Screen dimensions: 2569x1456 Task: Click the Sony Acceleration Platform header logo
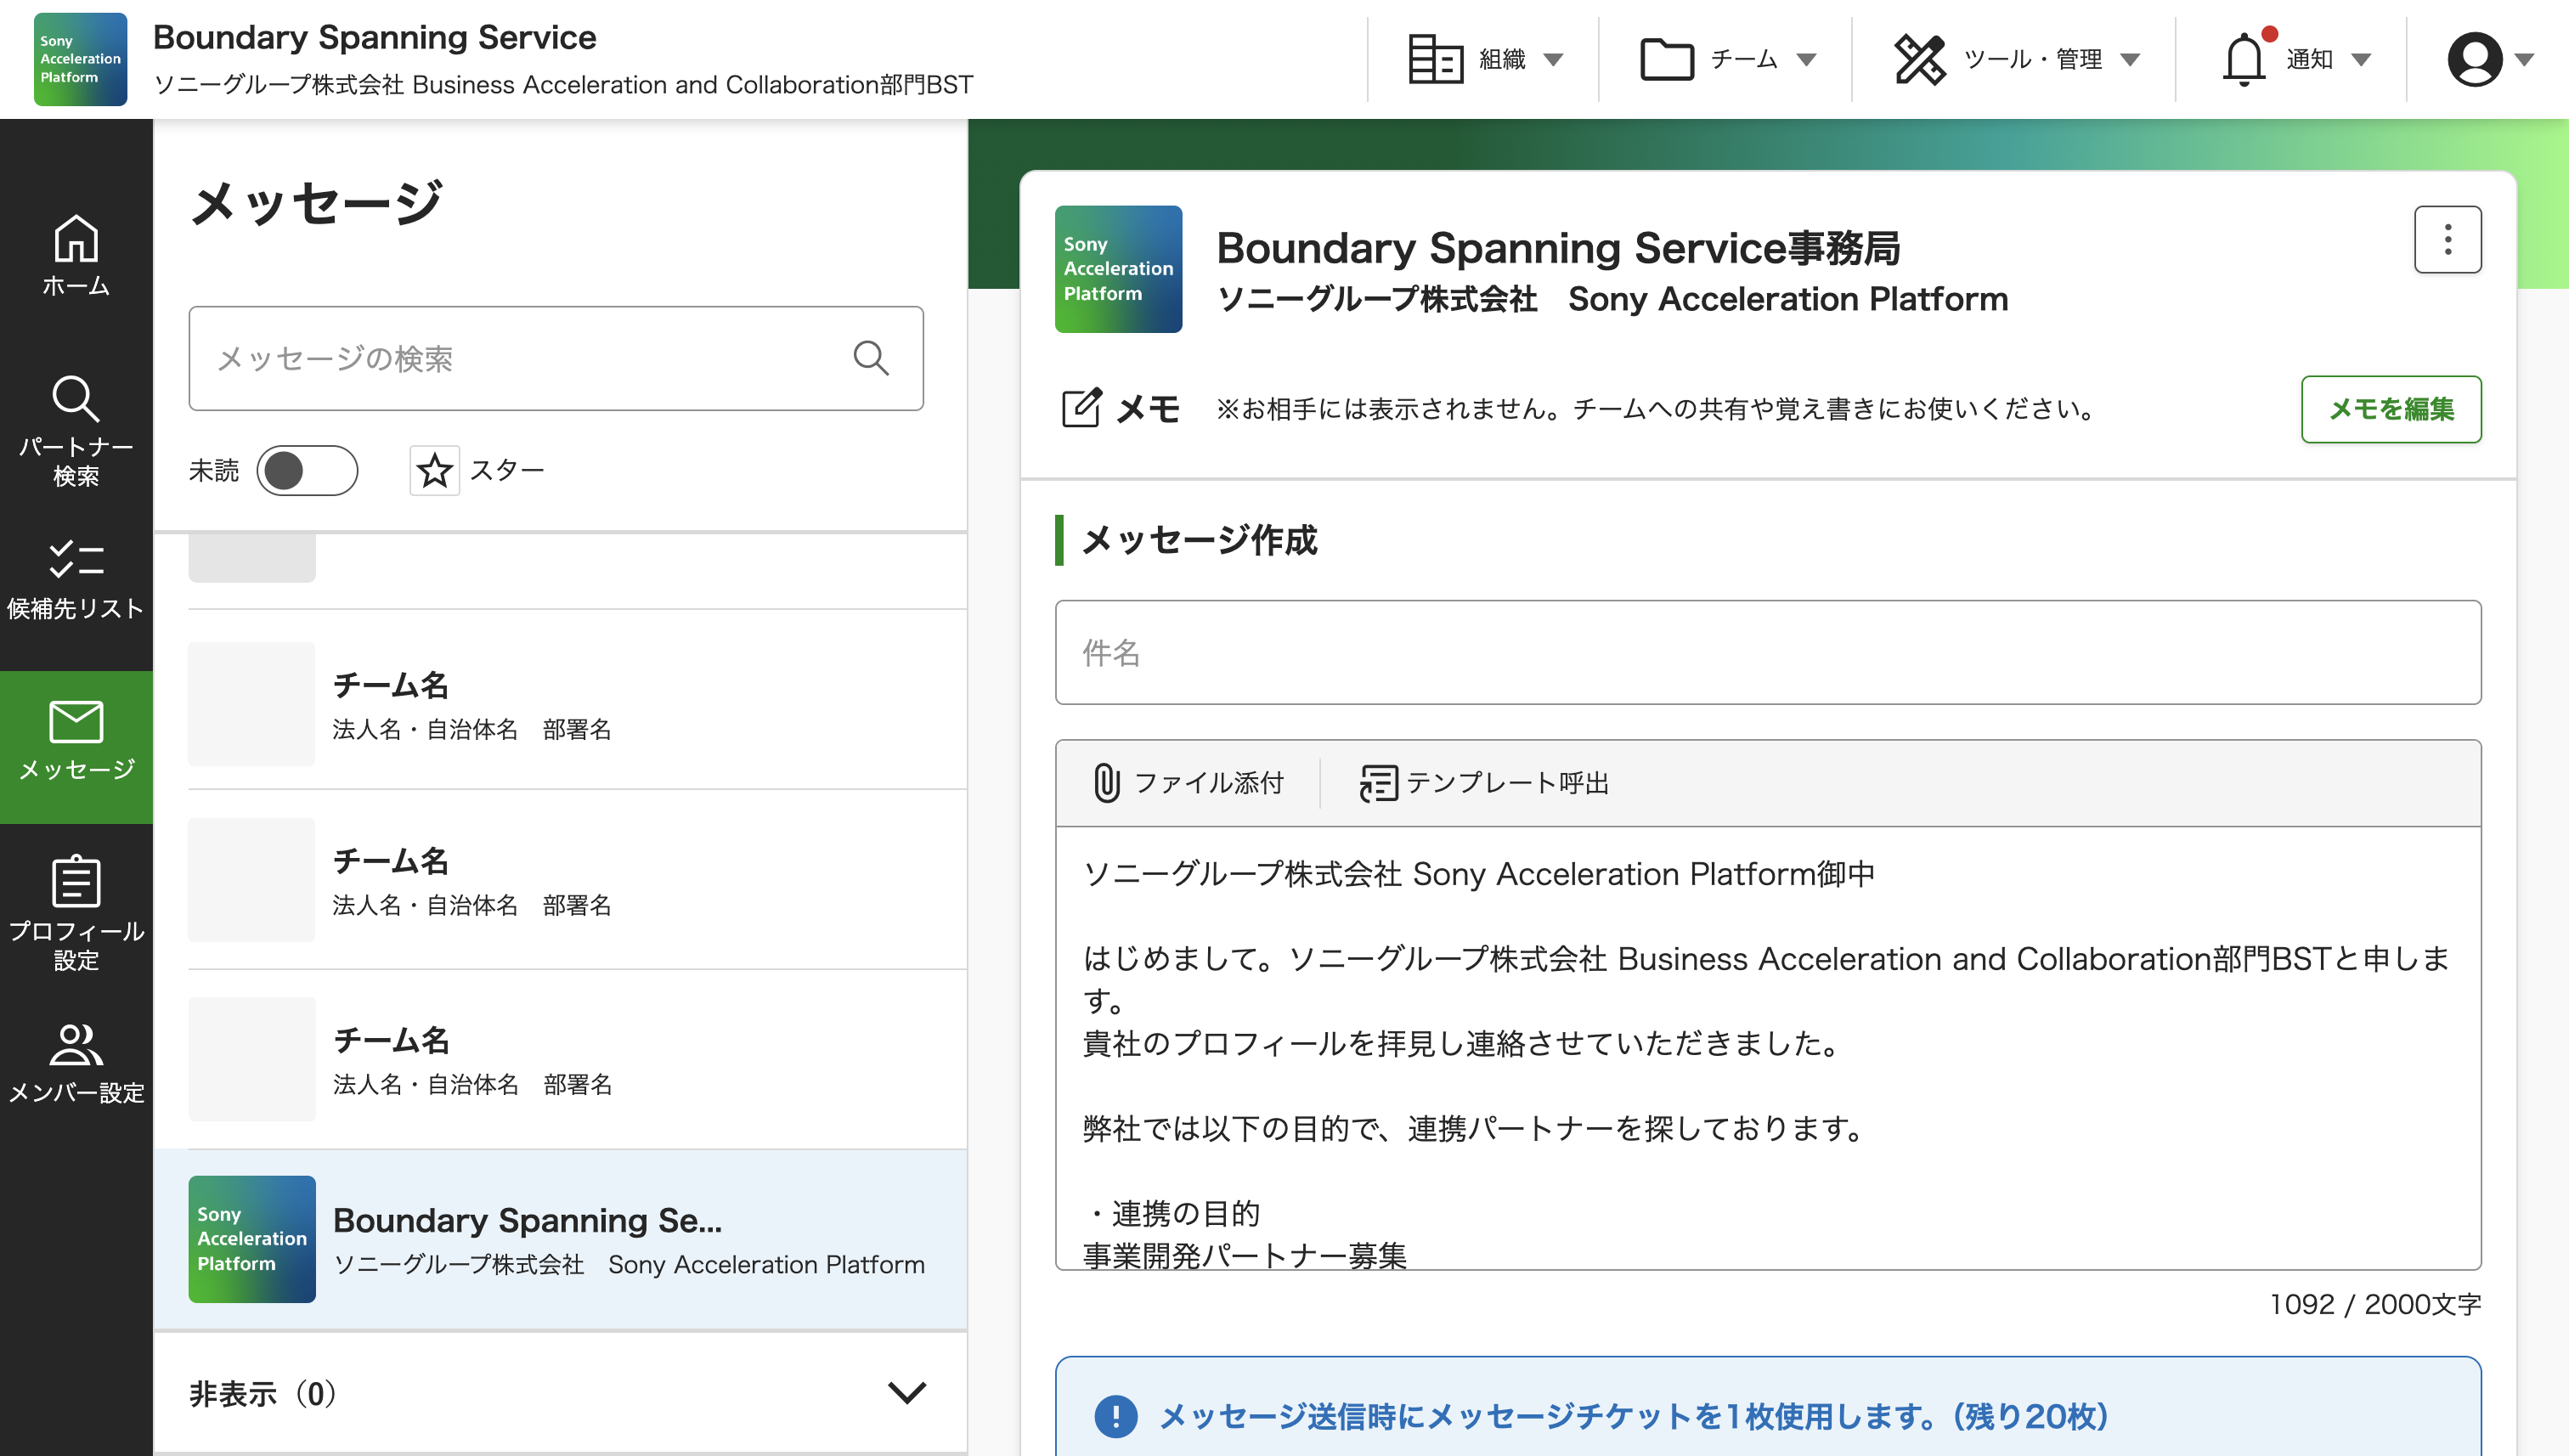point(80,59)
